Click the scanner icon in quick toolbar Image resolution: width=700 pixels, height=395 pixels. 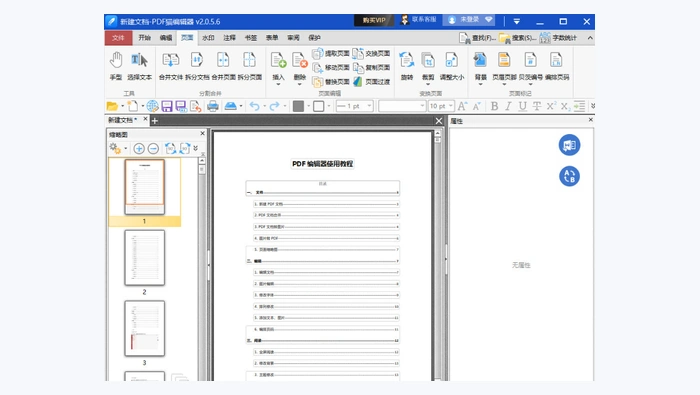click(x=230, y=106)
